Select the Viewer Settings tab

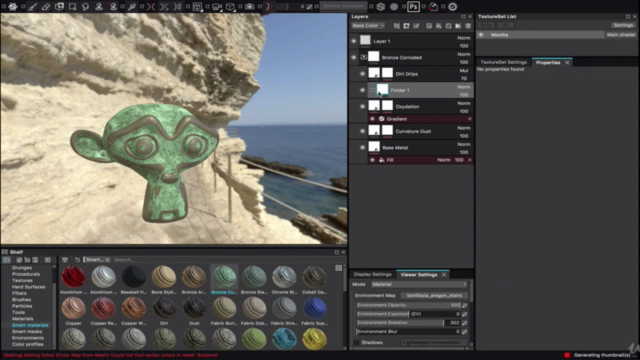pos(419,275)
